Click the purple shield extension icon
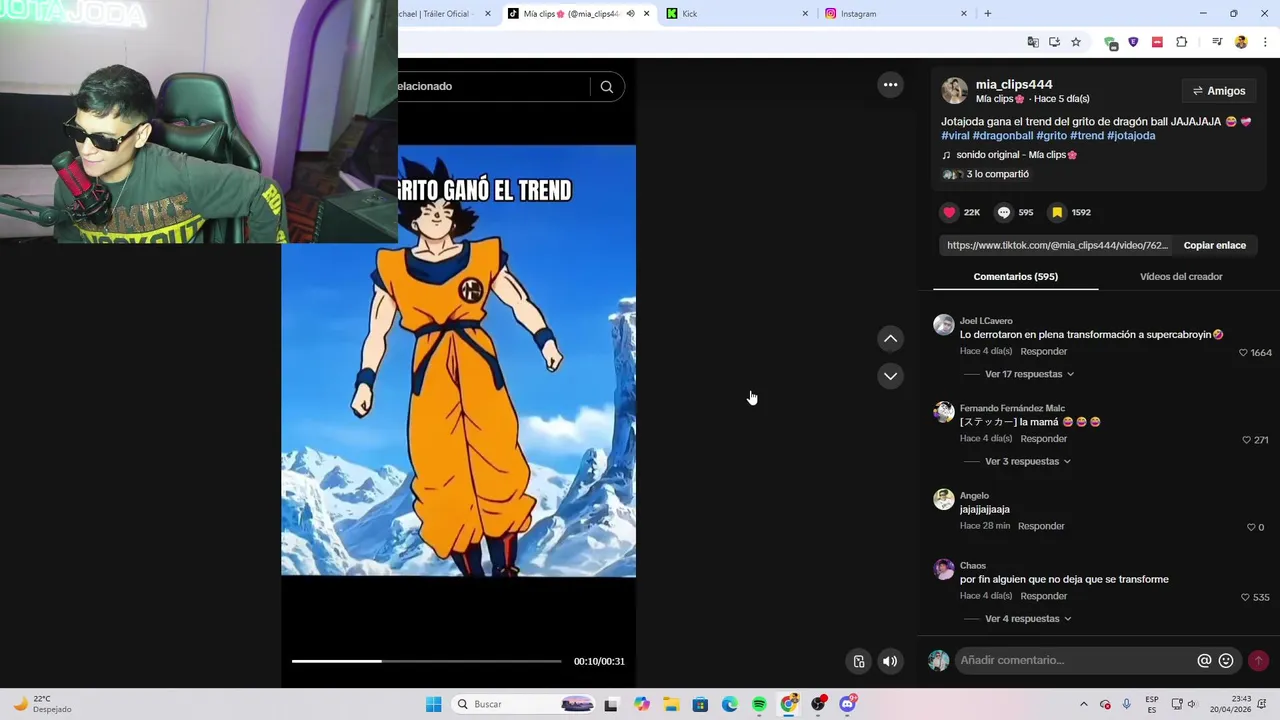The width and height of the screenshot is (1280, 720). pos(1133,42)
